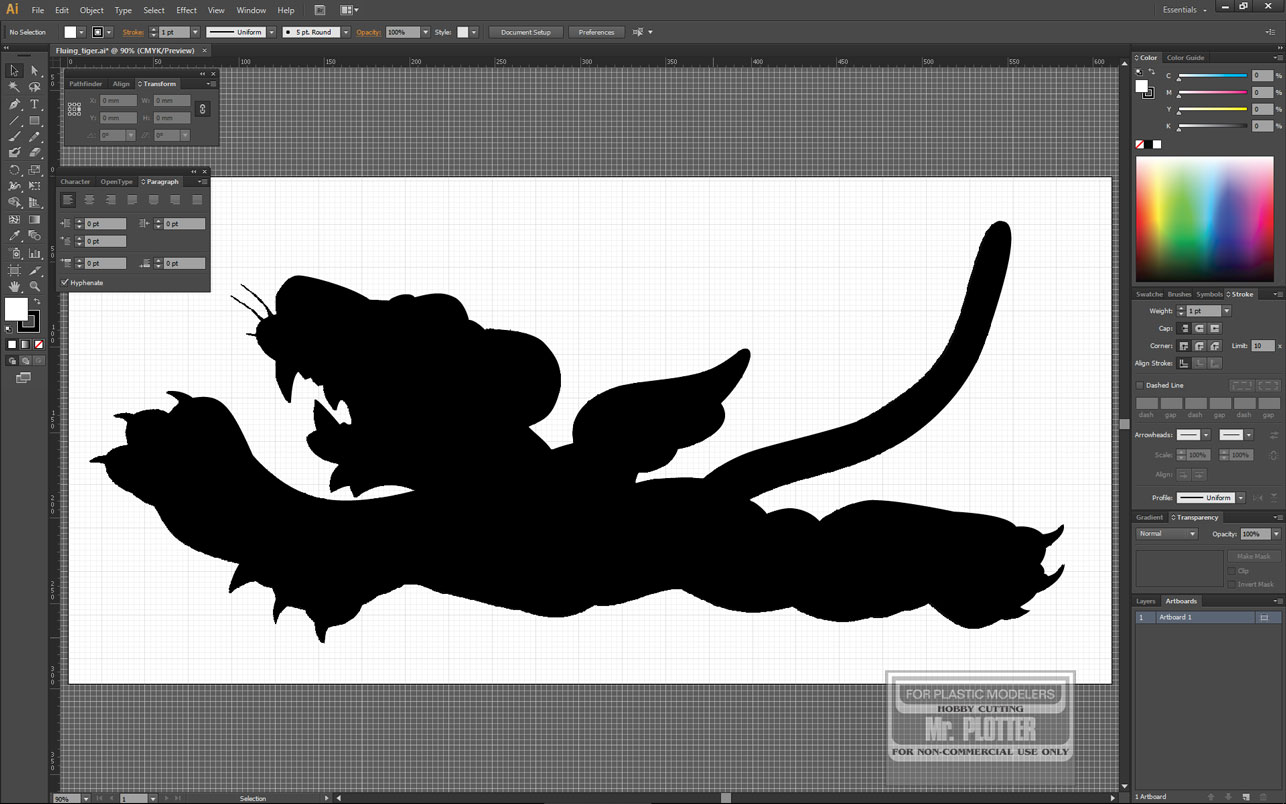Choose the Blob Brush tool
The height and width of the screenshot is (804, 1286).
(14, 153)
